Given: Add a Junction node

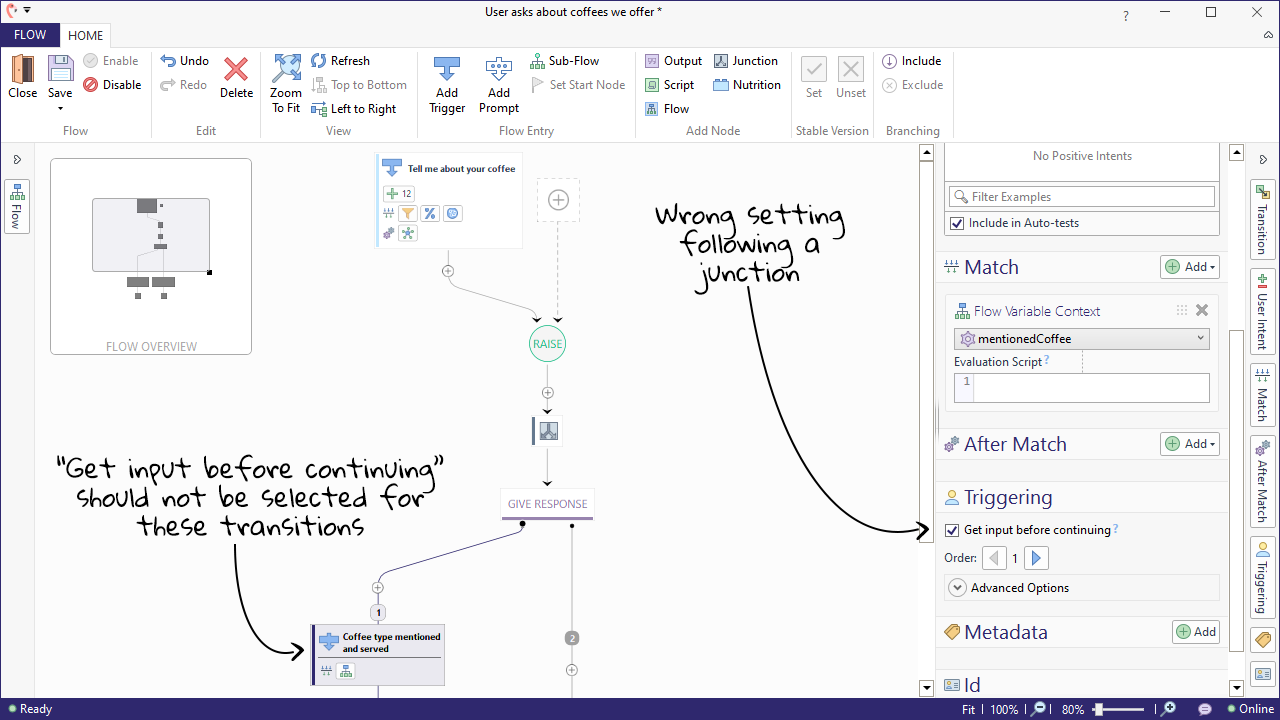Looking at the screenshot, I should coord(746,61).
